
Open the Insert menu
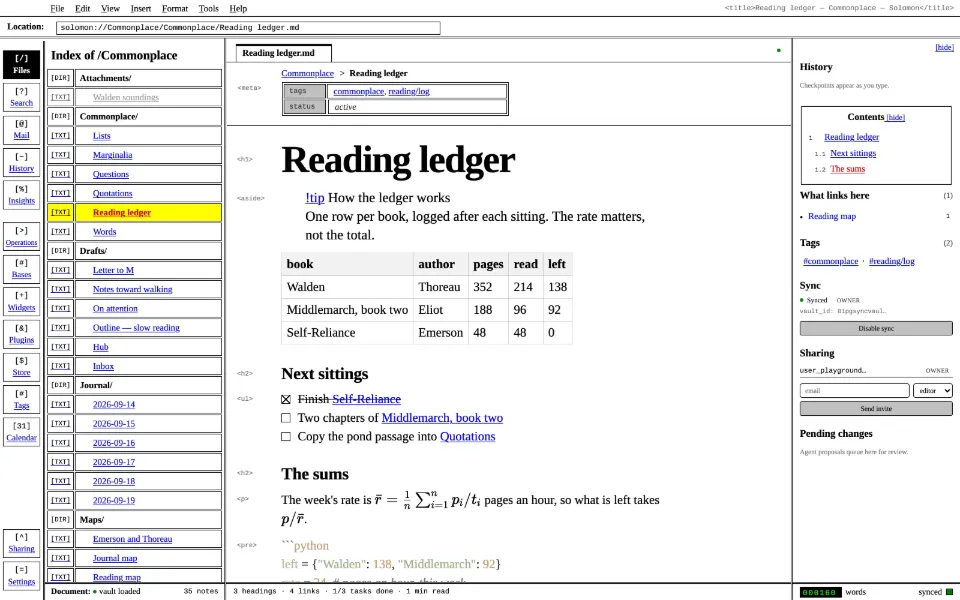pos(141,9)
